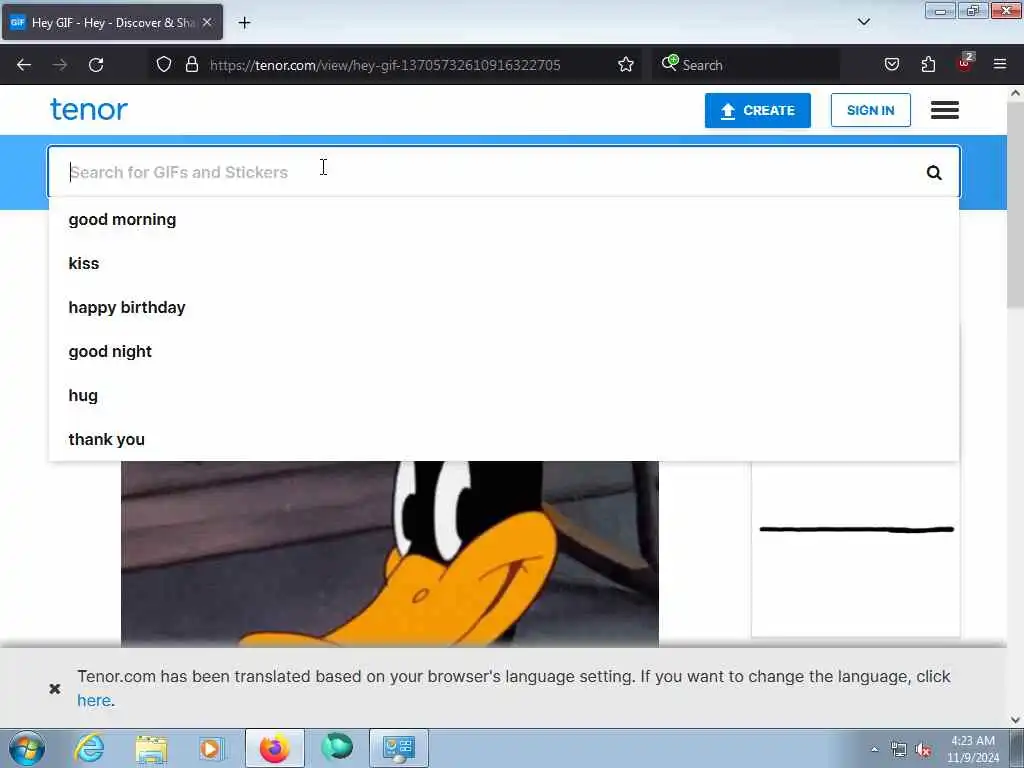This screenshot has height=768, width=1024.
Task: Click the muted volume tray icon
Action: (923, 750)
